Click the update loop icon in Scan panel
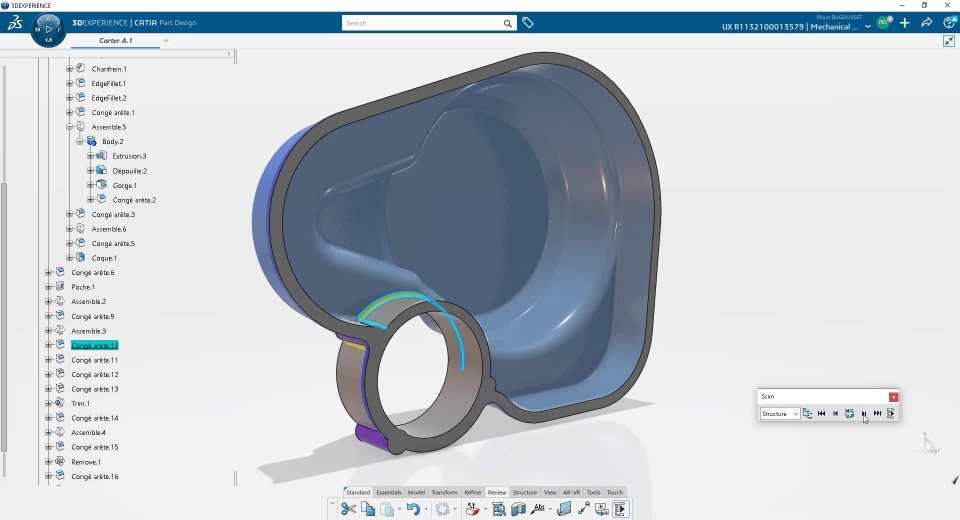The image size is (960, 520). (x=849, y=413)
